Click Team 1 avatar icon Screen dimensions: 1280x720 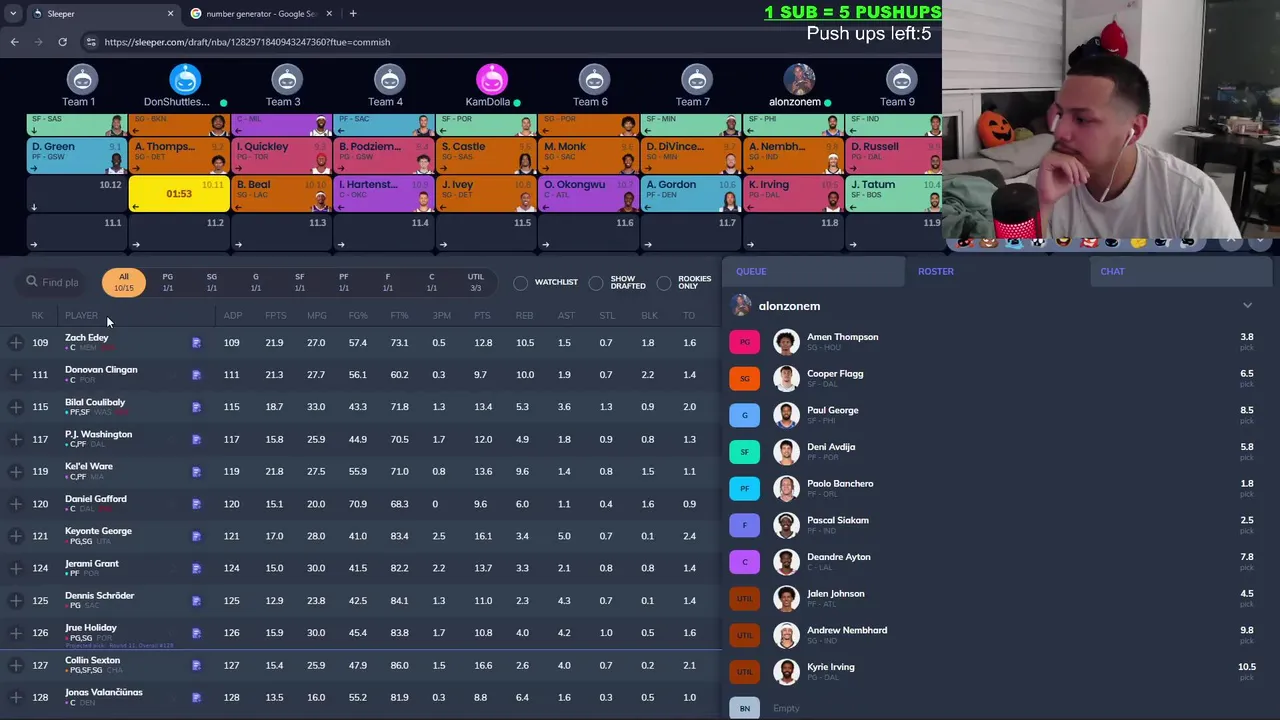pos(82,79)
